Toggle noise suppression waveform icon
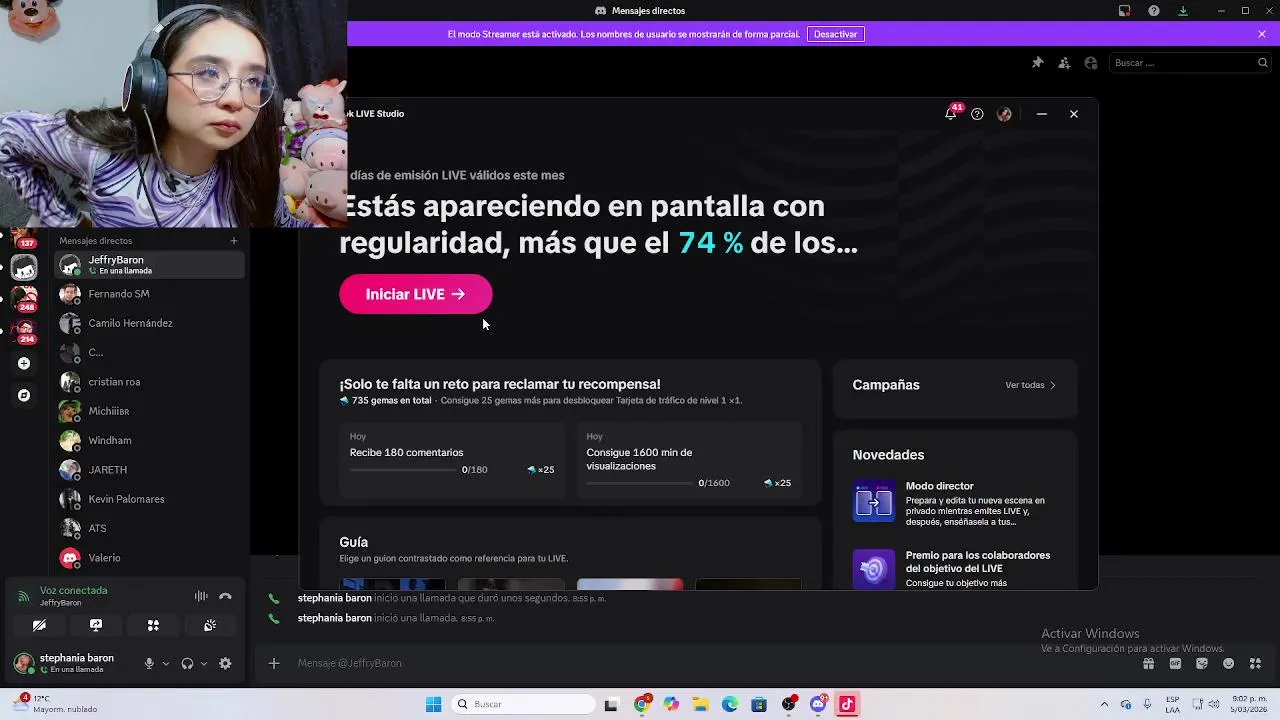The image size is (1280, 720). [x=201, y=596]
